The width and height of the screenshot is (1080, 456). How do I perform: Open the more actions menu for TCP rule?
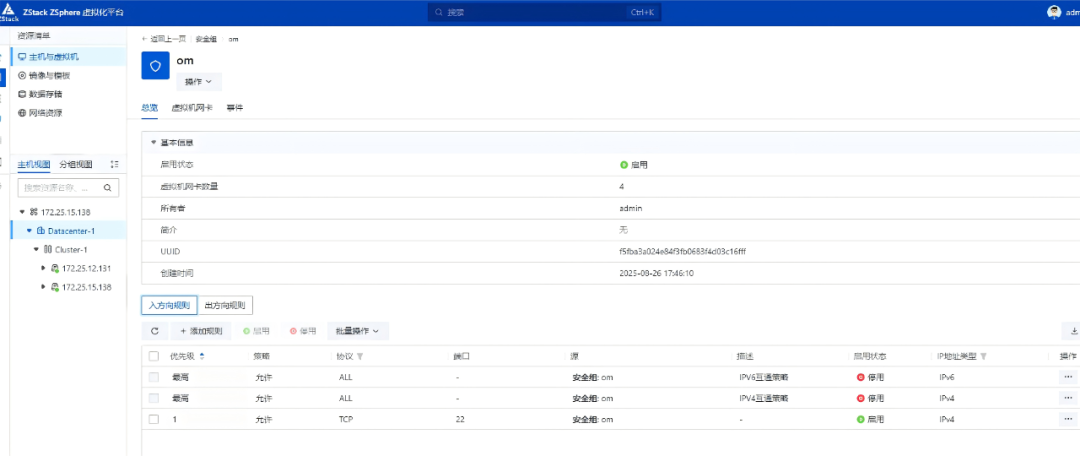point(1068,419)
